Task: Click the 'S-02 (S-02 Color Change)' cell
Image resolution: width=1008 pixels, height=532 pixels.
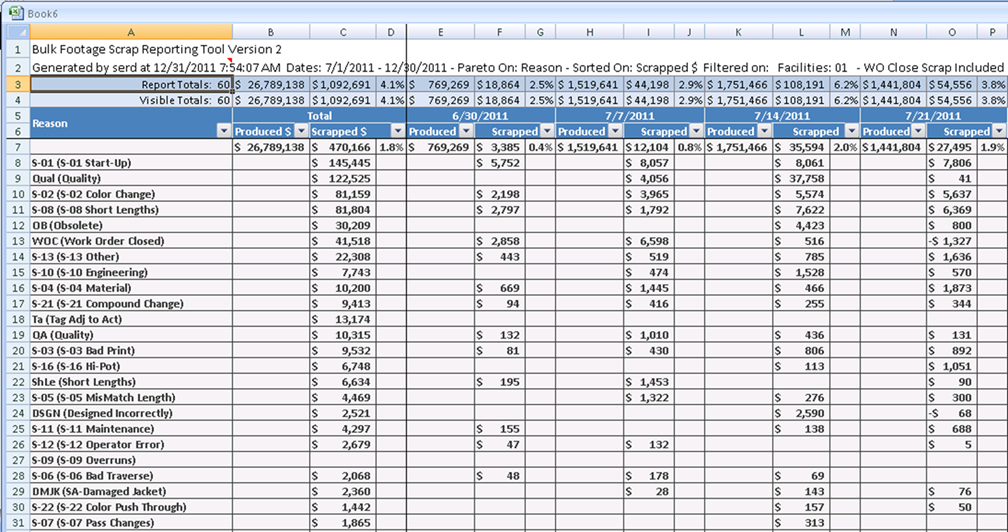Action: [x=131, y=194]
